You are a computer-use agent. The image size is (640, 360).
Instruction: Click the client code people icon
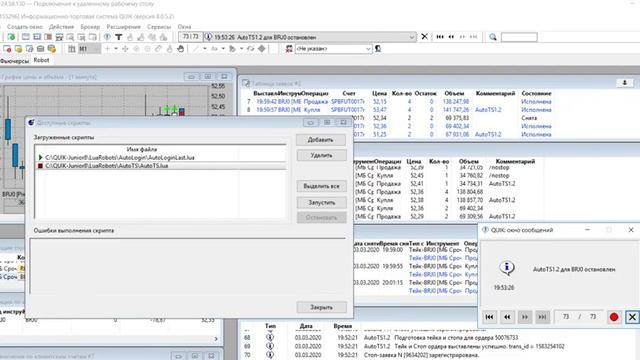[x=289, y=49]
